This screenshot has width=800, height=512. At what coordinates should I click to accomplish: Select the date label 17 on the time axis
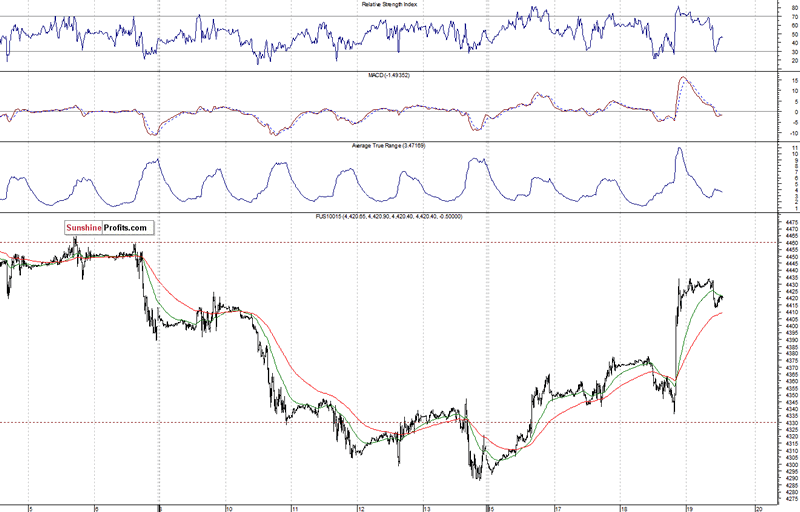[x=557, y=507]
